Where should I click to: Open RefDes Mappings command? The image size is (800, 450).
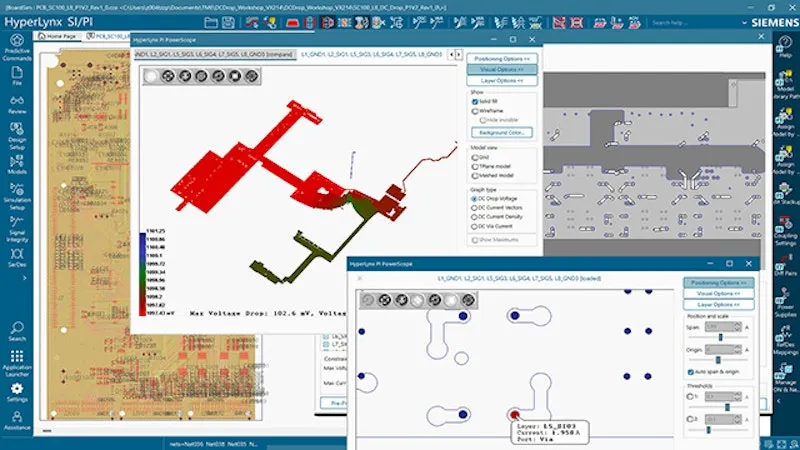tap(785, 340)
